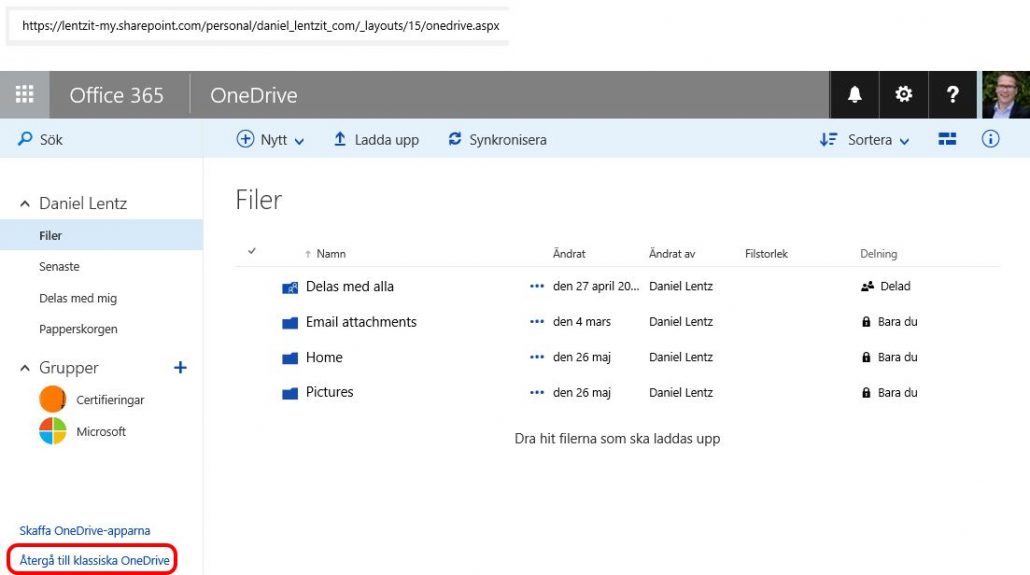Open the Email attachments folder name
The image size is (1030, 575).
click(361, 322)
